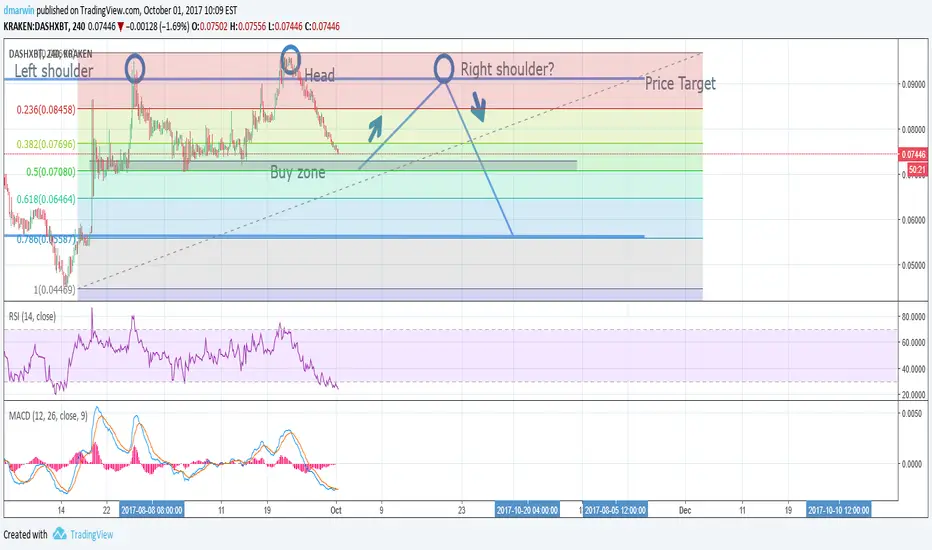
Task: Click the 0.09000 price axis label
Action: 914,84
